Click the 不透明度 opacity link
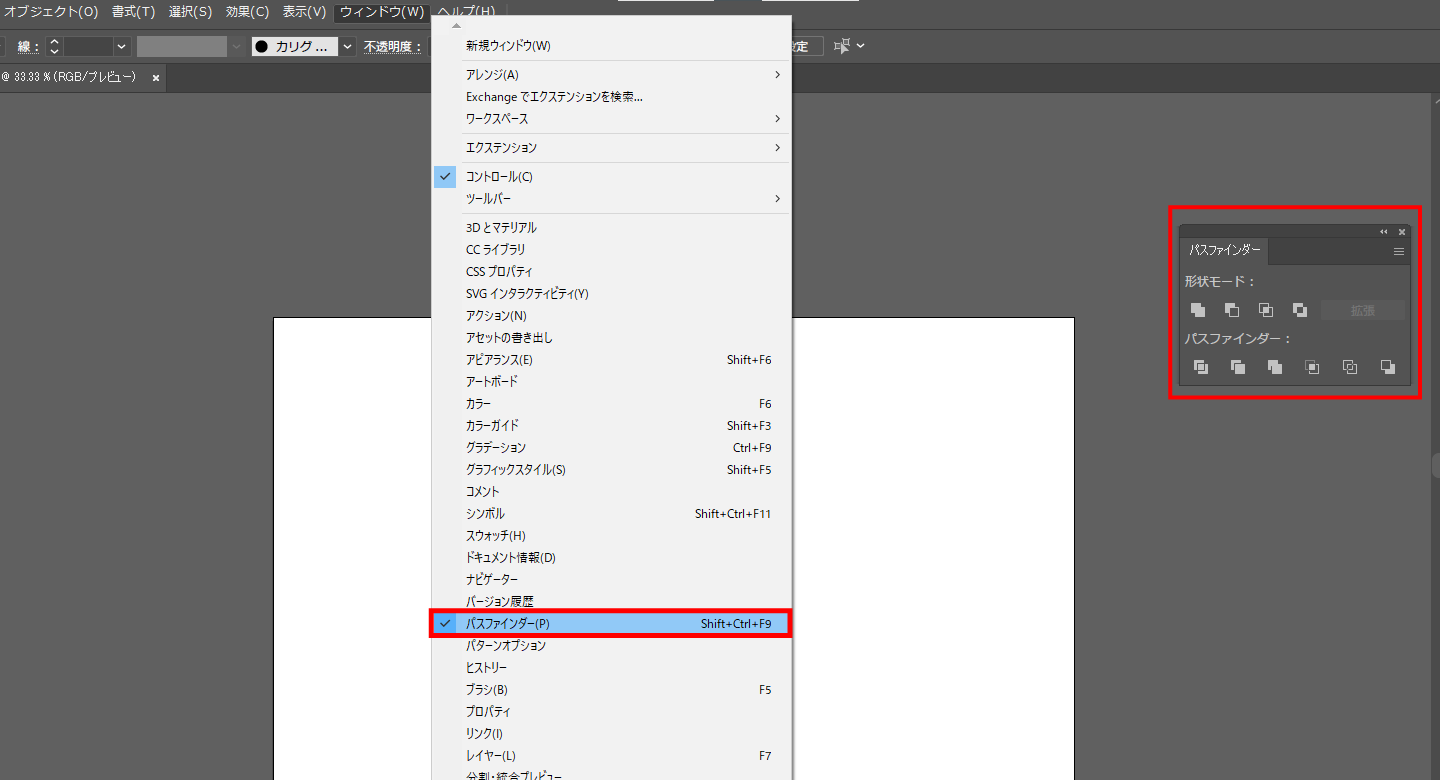The height and width of the screenshot is (780, 1440). click(392, 46)
